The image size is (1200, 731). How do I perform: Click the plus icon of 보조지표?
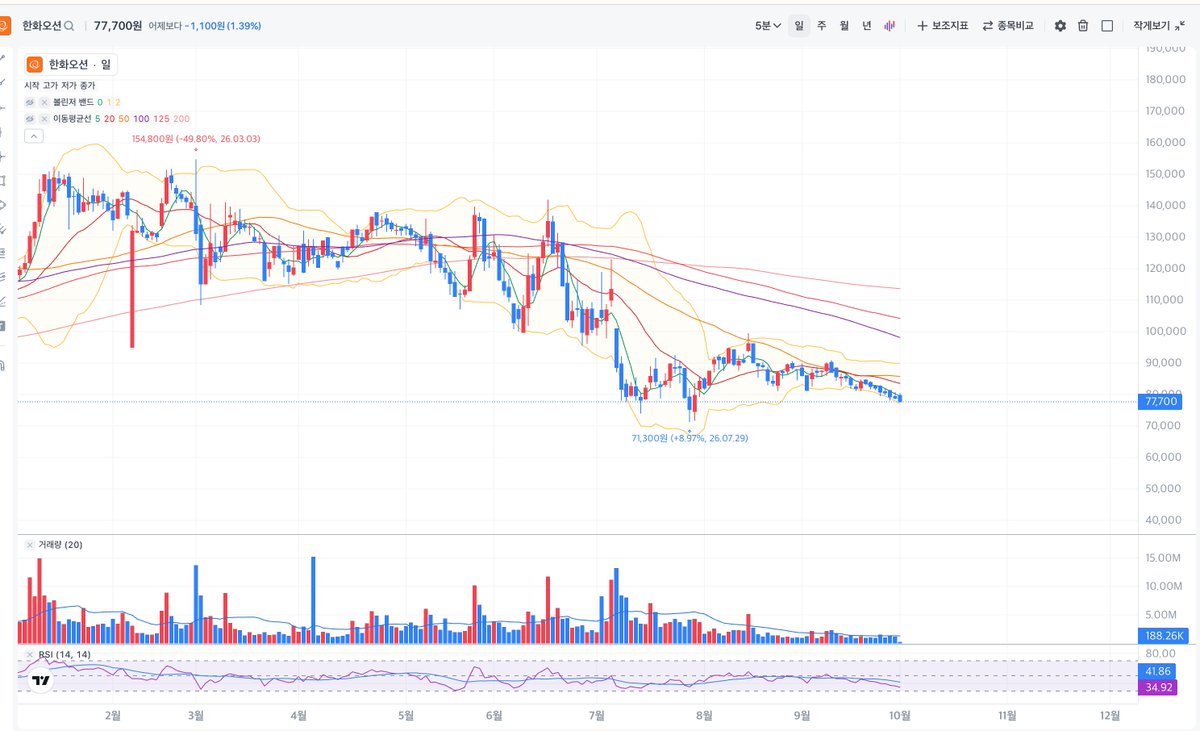(x=922, y=25)
